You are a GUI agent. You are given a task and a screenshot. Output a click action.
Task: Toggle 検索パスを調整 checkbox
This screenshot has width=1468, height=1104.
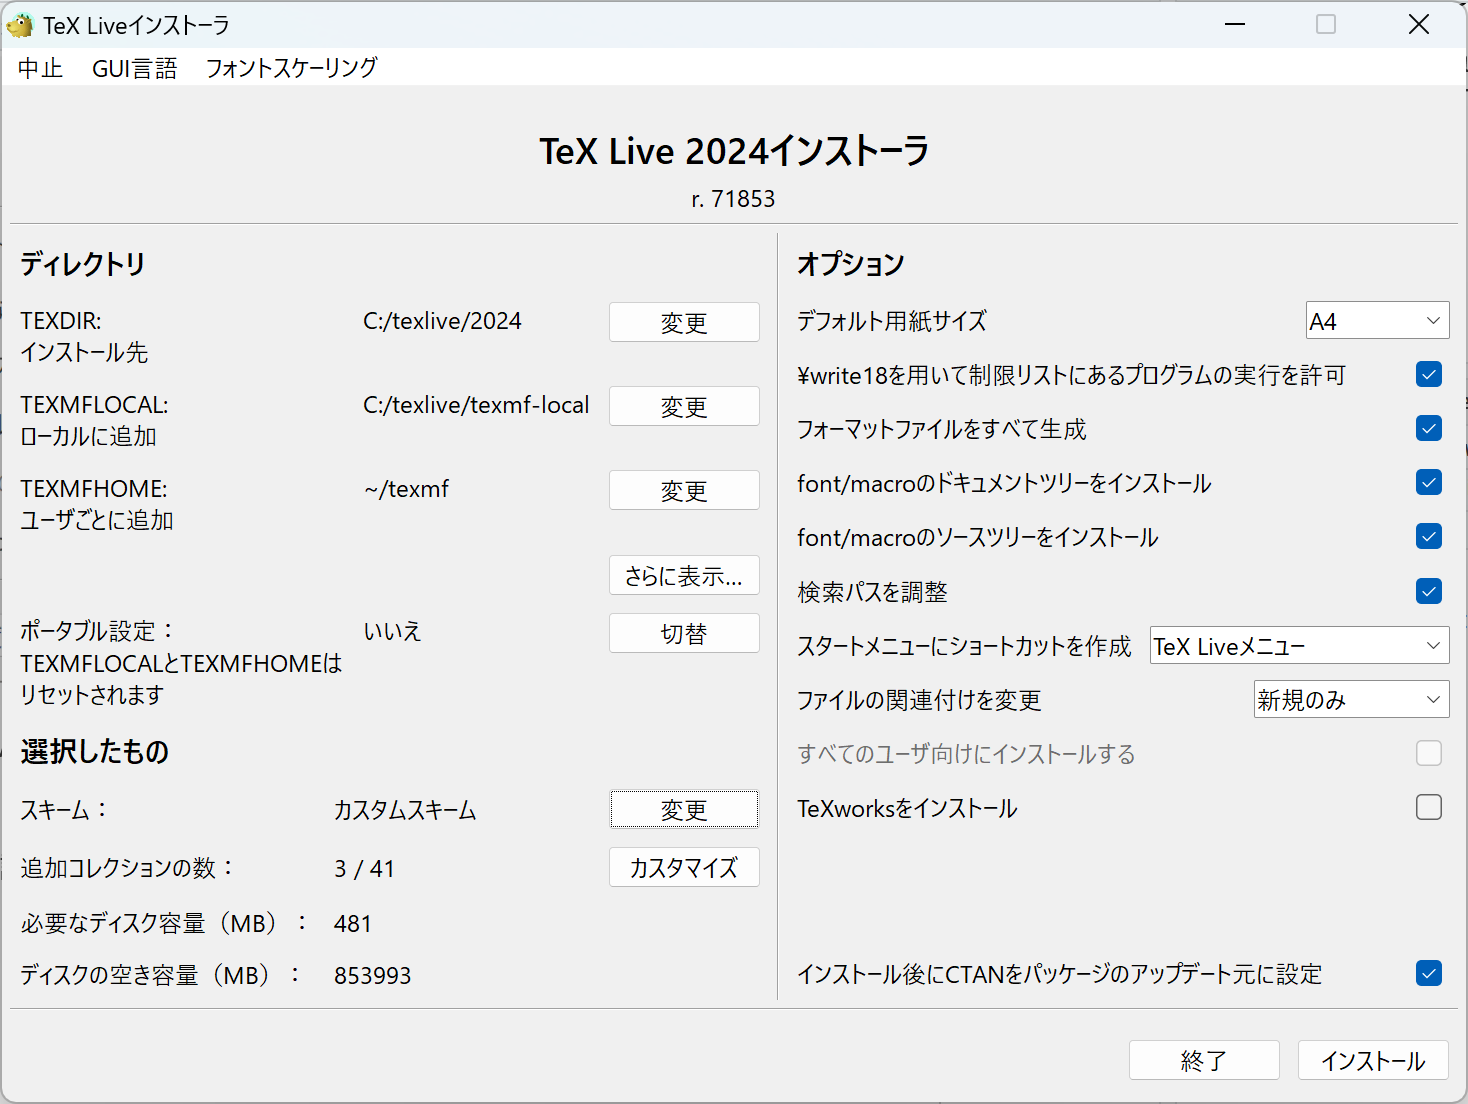tap(1429, 591)
